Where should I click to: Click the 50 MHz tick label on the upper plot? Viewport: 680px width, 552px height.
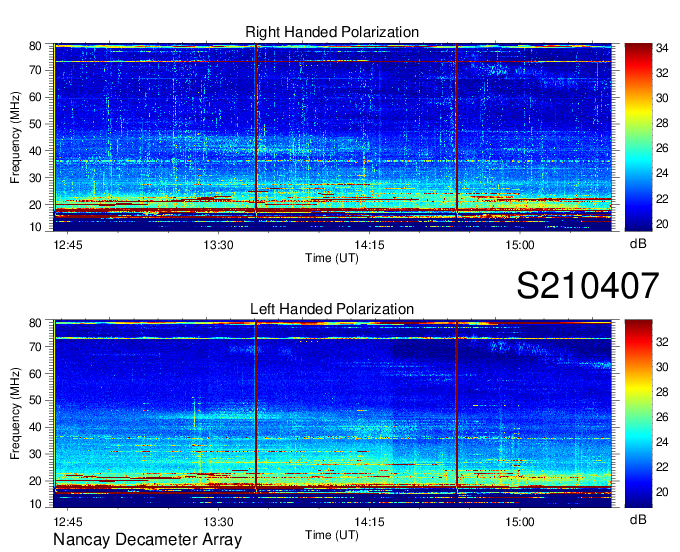35,124
